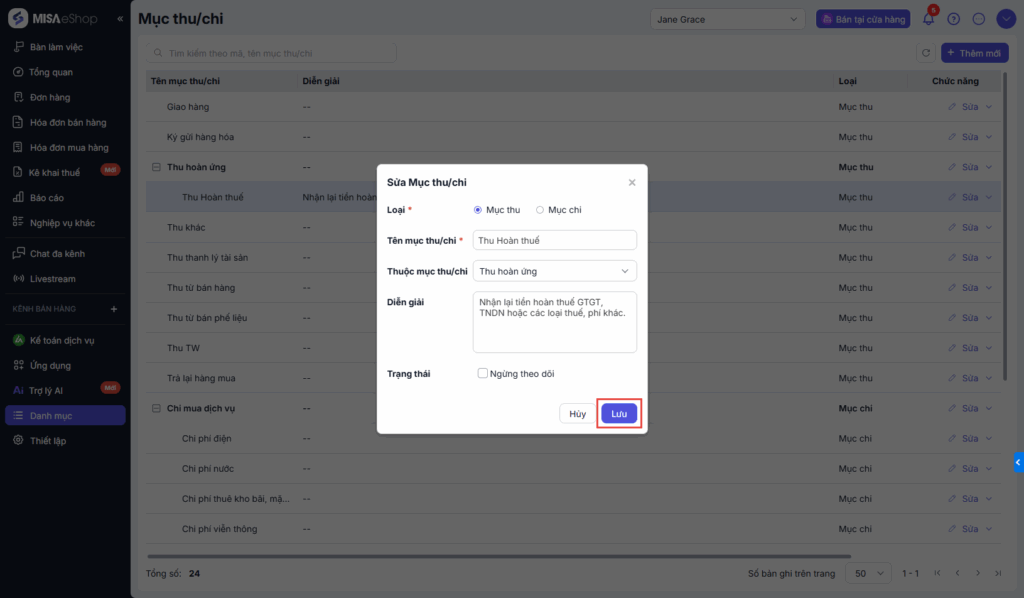
Task: Open the records-per-page 50 dropdown
Action: (869, 573)
